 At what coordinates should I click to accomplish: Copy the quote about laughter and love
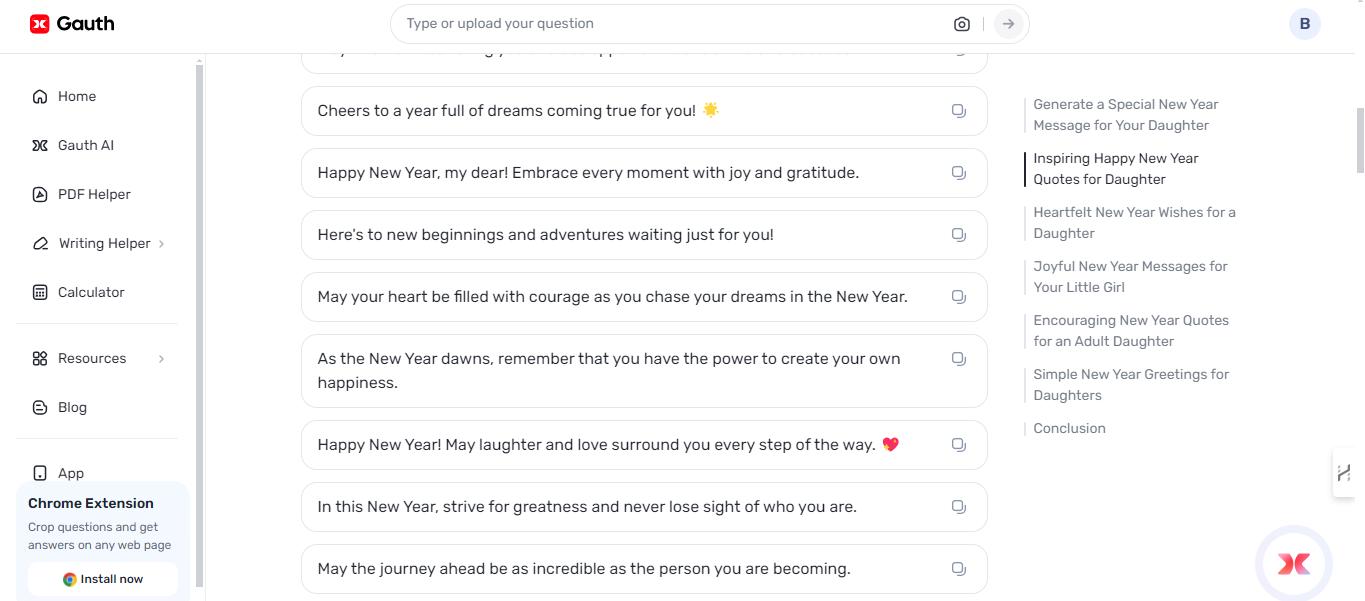958,444
